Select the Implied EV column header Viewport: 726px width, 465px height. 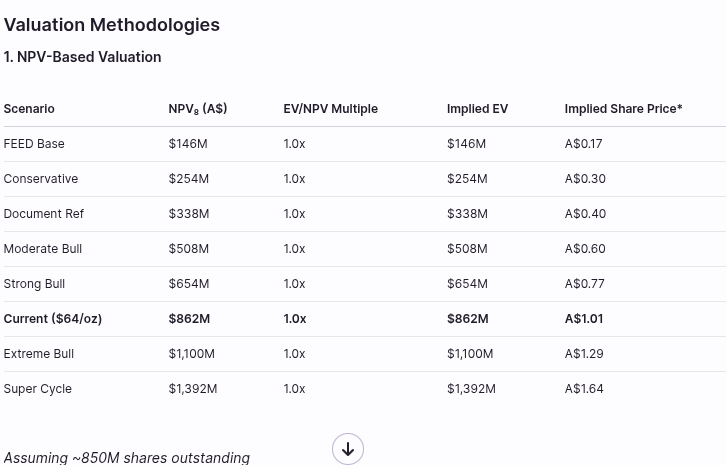point(477,109)
